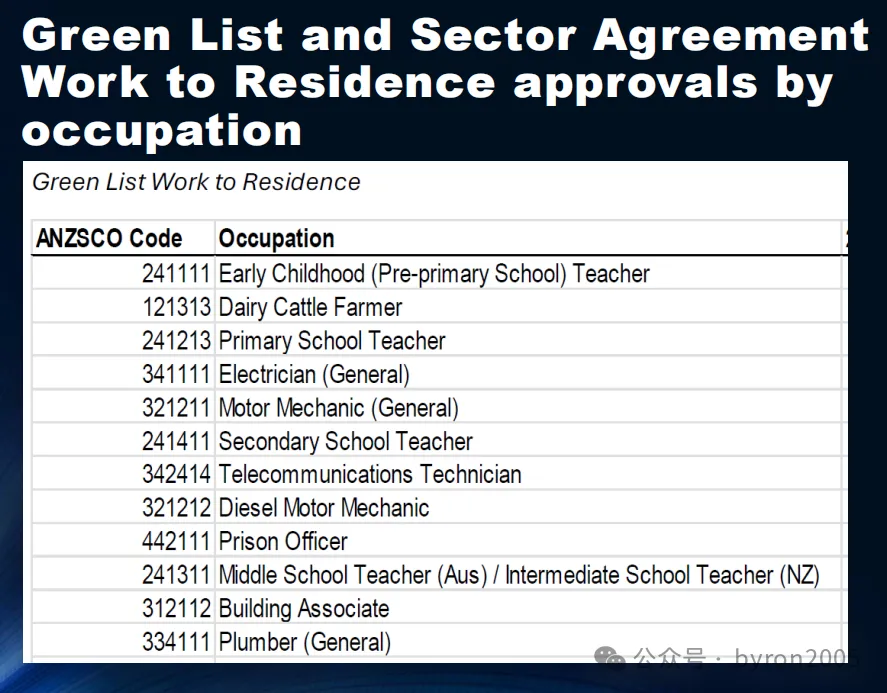Select the ANZSCO Code column header
This screenshot has height=693, width=887.
[x=109, y=239]
